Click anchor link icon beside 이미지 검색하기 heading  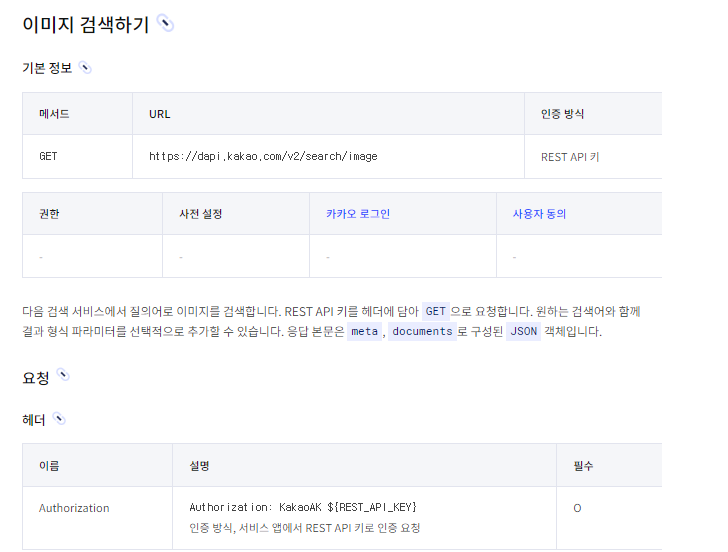point(165,23)
